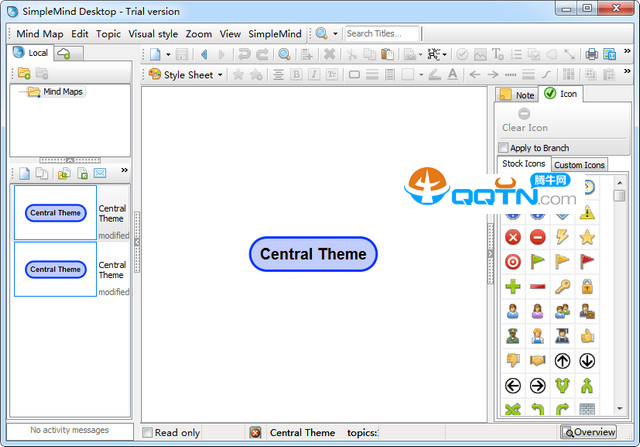Click the yellow star stock icon
Viewport: 640px width, 447px height.
(x=587, y=237)
